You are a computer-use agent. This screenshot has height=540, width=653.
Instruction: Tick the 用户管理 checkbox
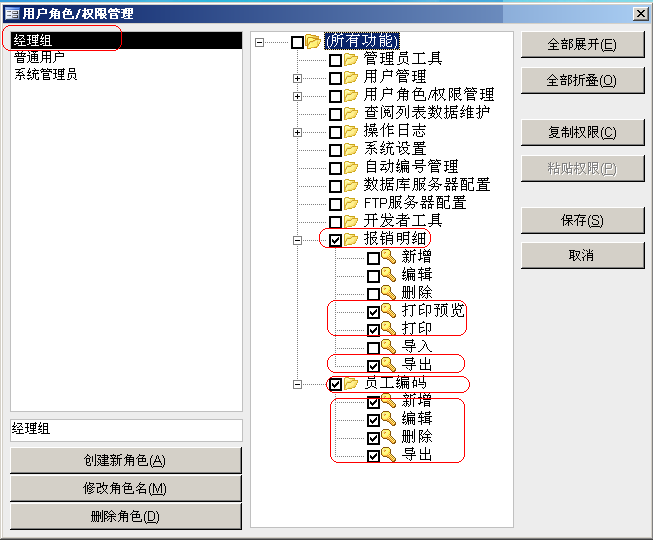coord(335,78)
